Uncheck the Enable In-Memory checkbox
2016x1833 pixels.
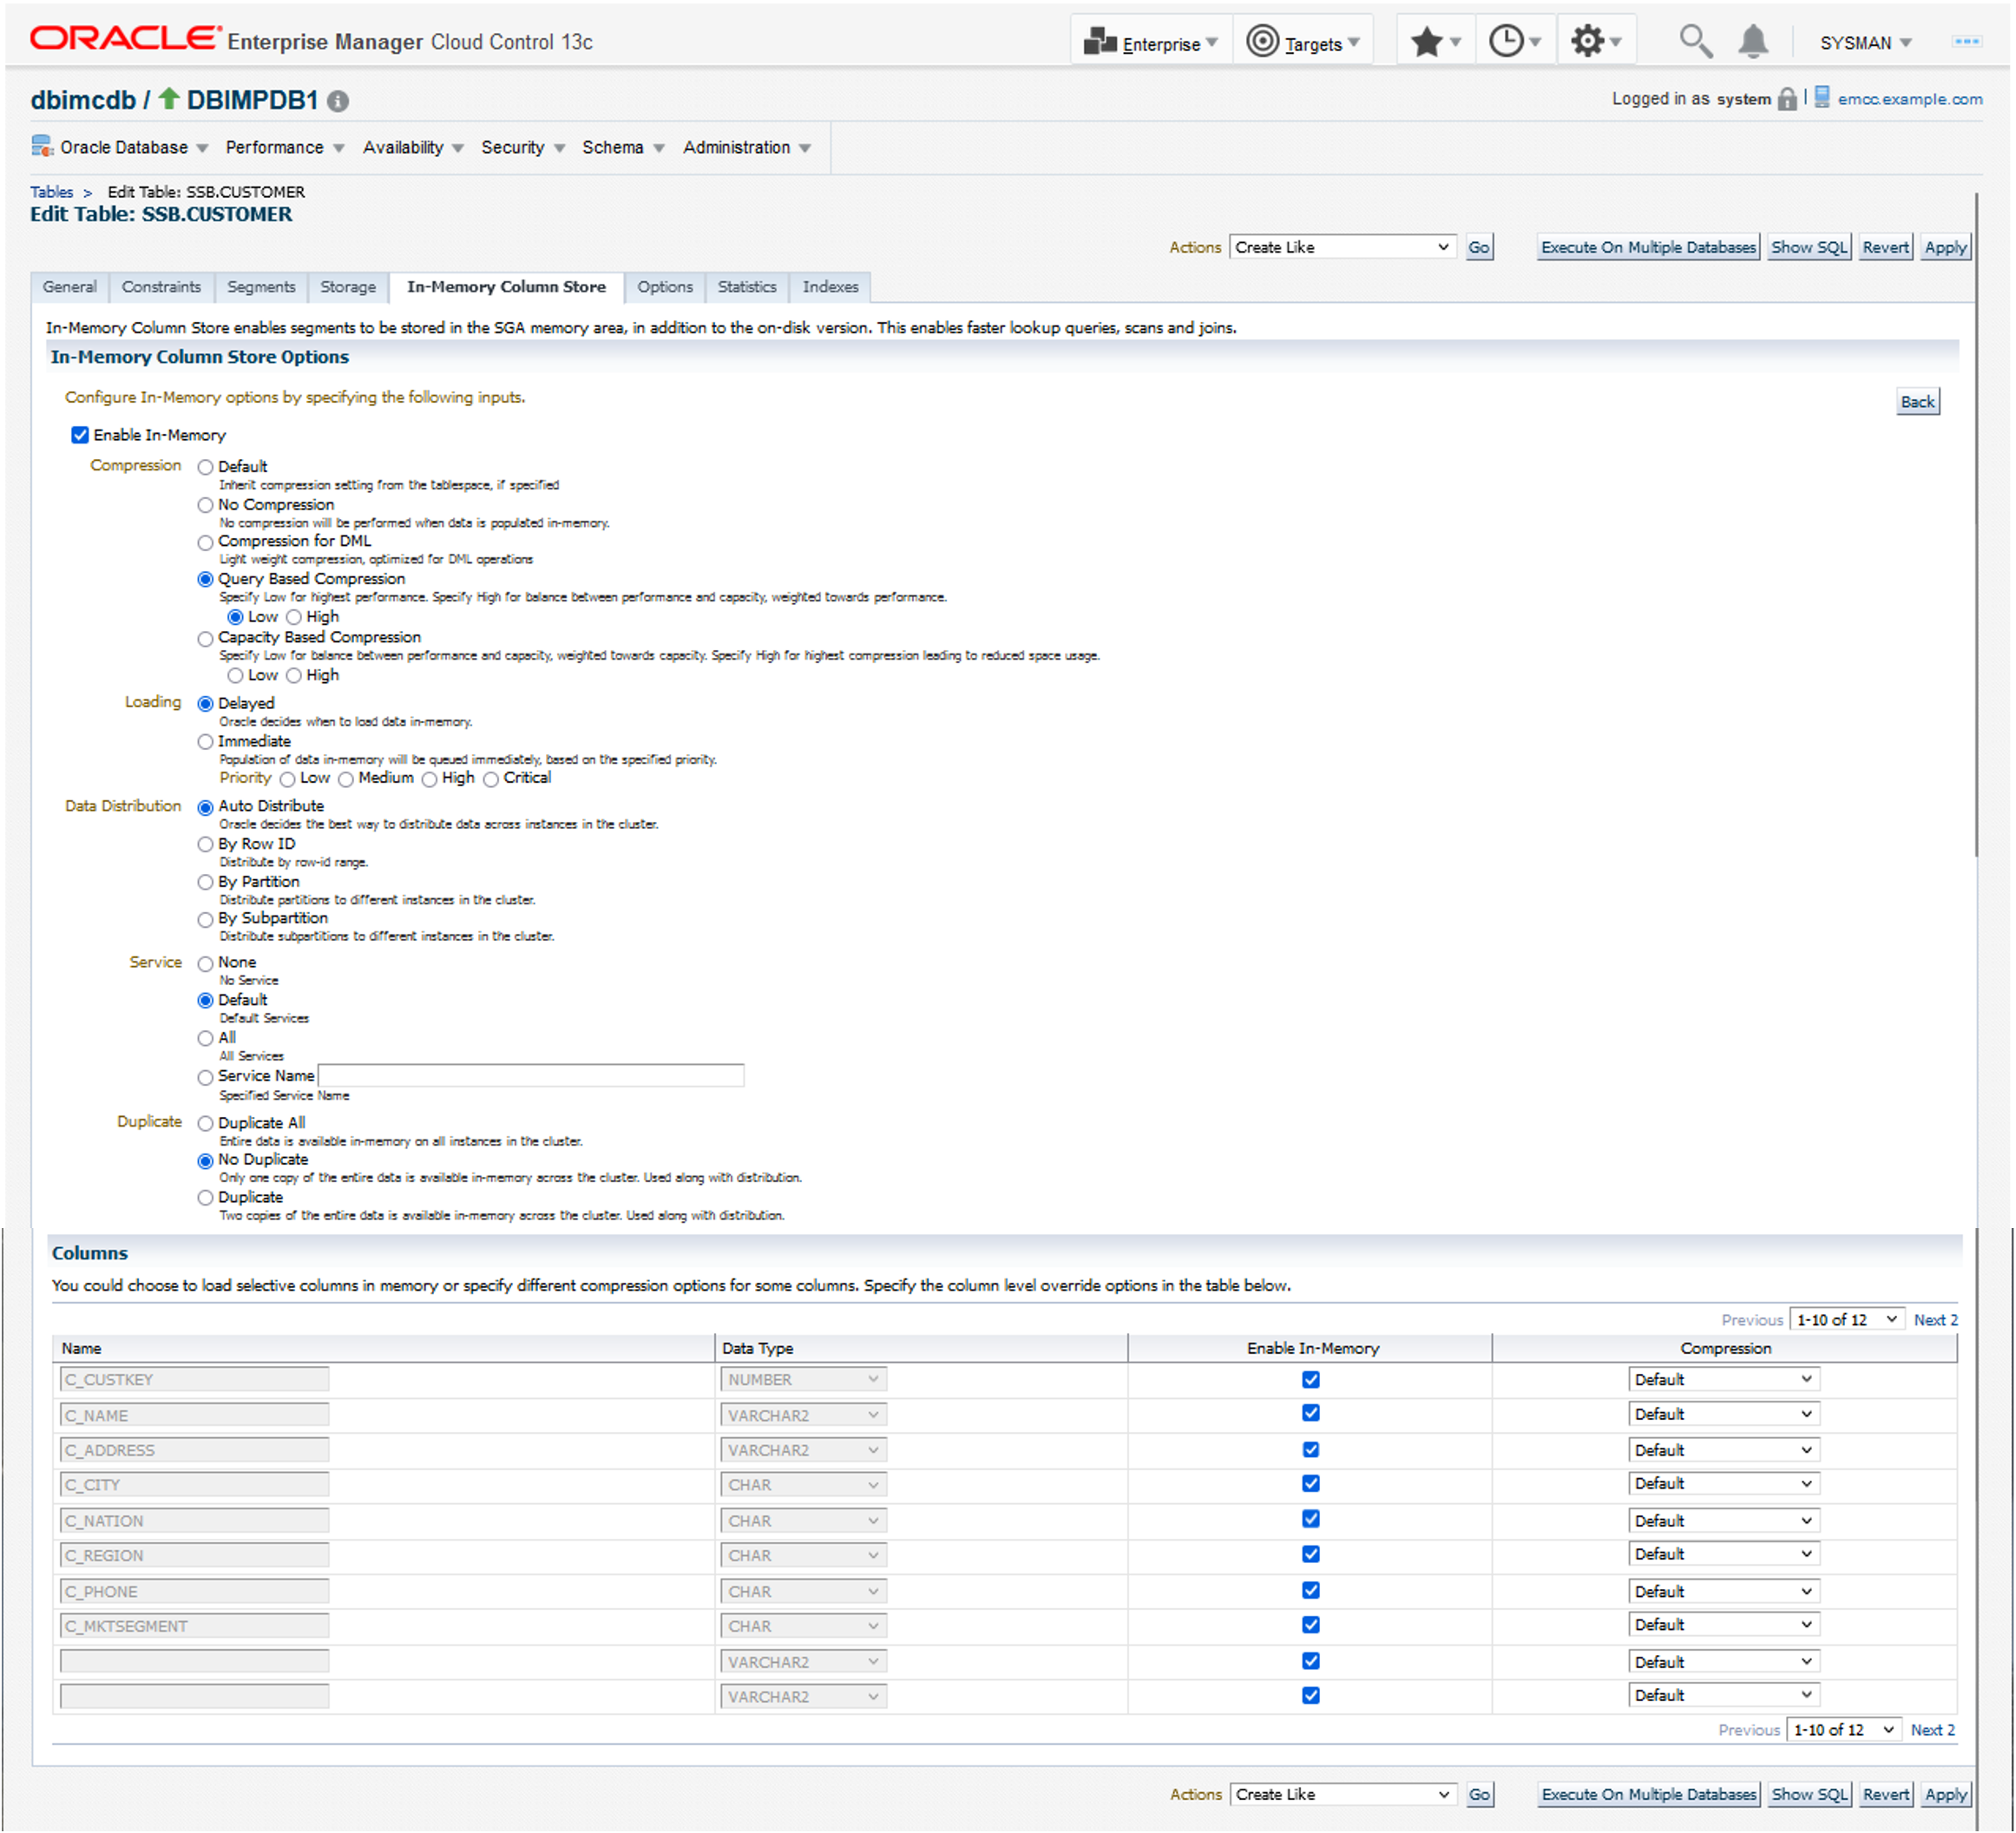coord(80,435)
